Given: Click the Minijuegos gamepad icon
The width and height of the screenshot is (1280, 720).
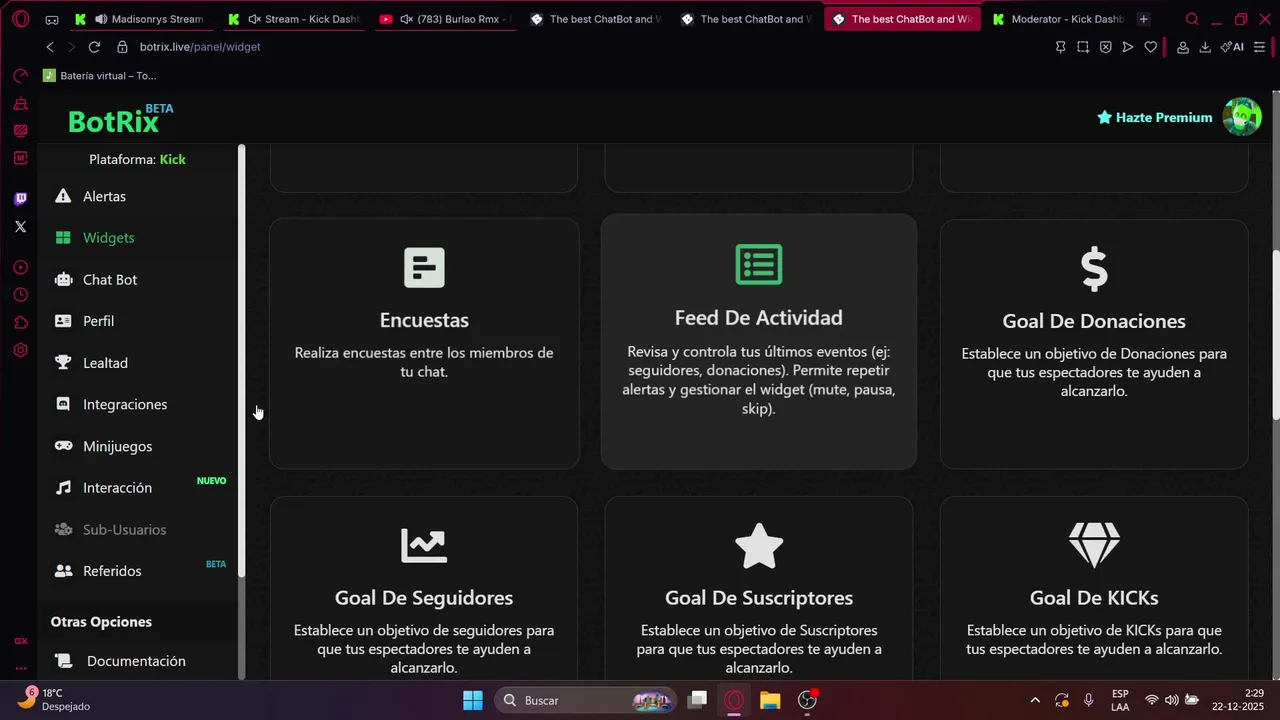Looking at the screenshot, I should [x=63, y=446].
